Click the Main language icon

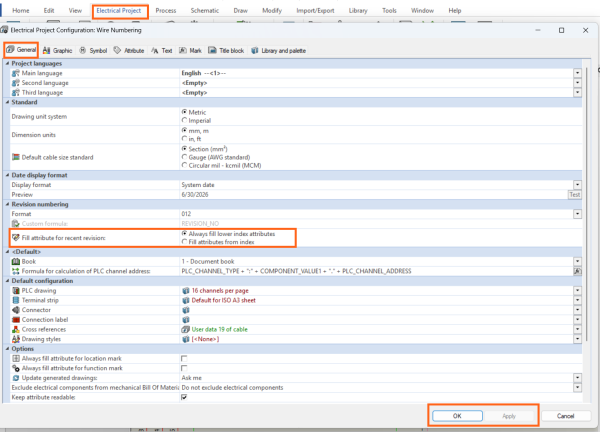click(16, 73)
